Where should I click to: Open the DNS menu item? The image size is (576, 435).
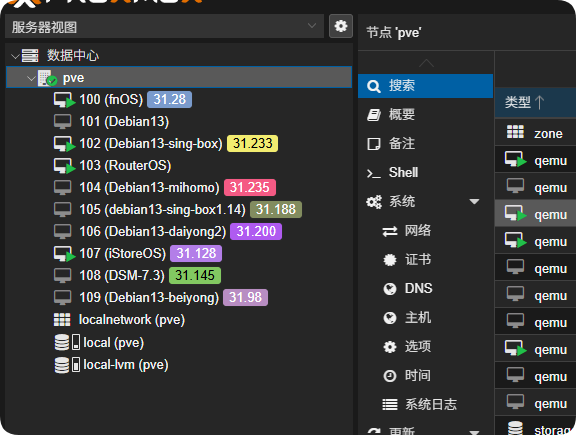(x=425, y=289)
